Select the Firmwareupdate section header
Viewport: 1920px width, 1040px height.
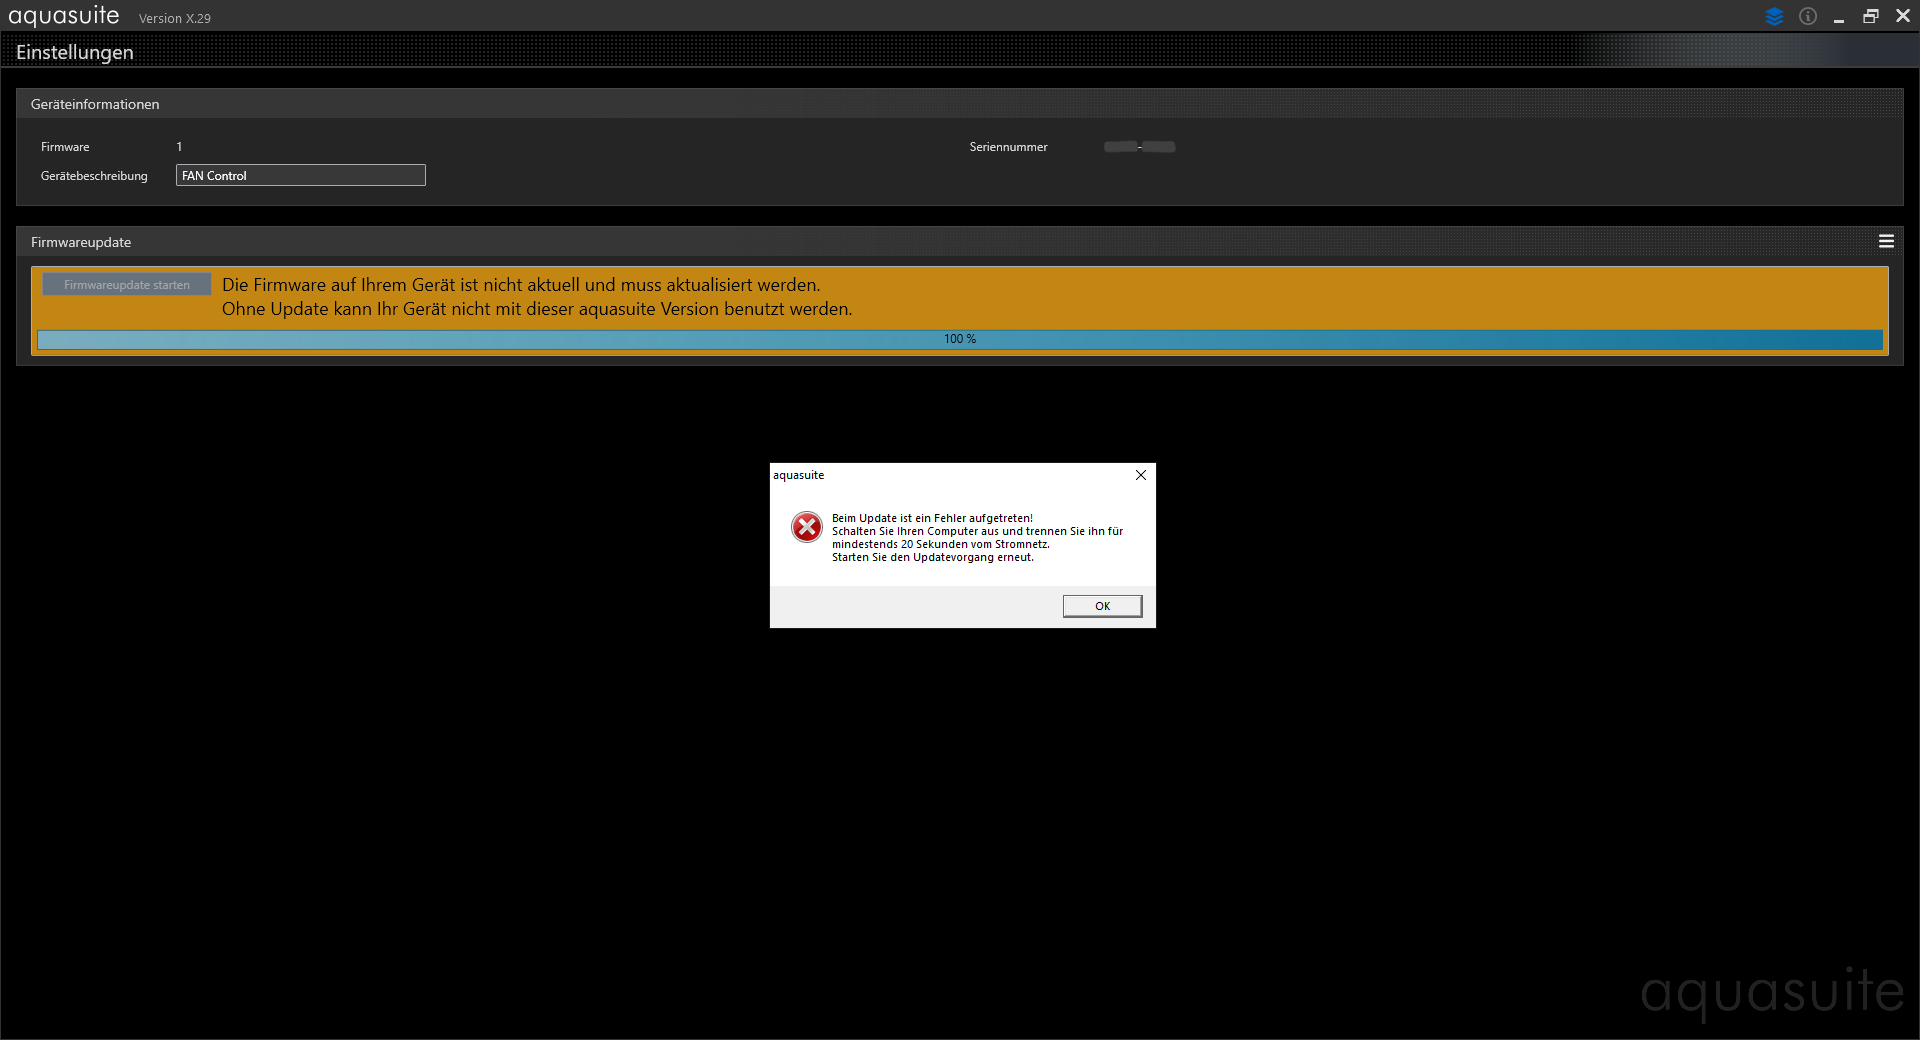[81, 242]
